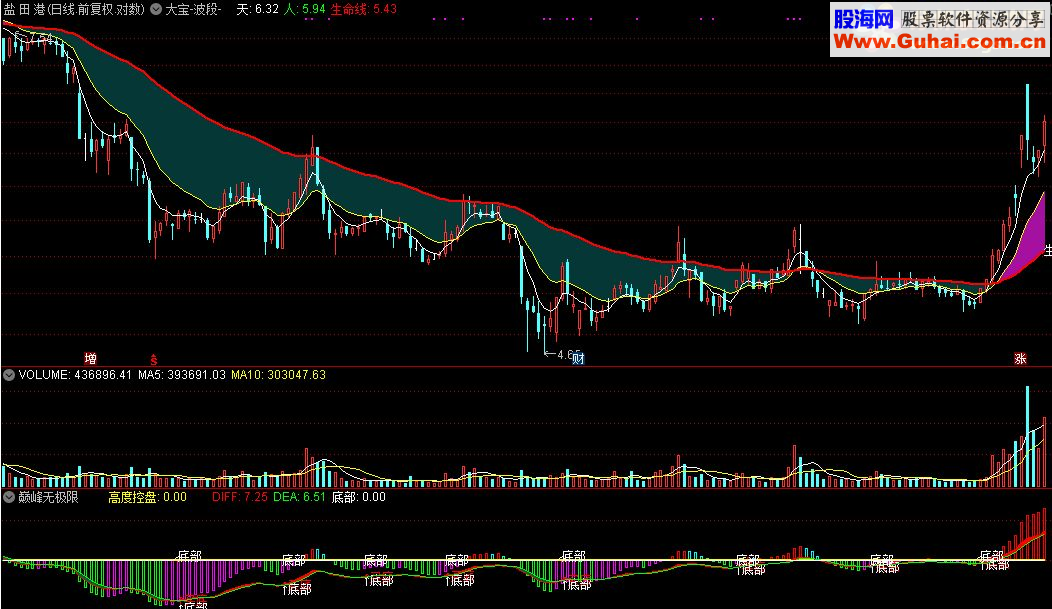The width and height of the screenshot is (1052, 609).
Task: Click the stock title 盐田港(日线.前复权.对数)
Action: click(x=74, y=9)
